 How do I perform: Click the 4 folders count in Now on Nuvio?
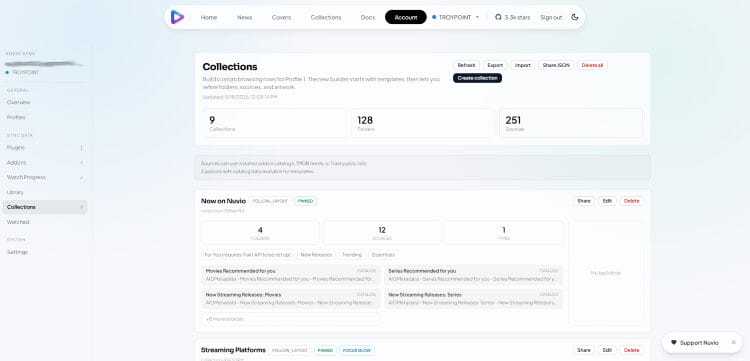(x=260, y=233)
